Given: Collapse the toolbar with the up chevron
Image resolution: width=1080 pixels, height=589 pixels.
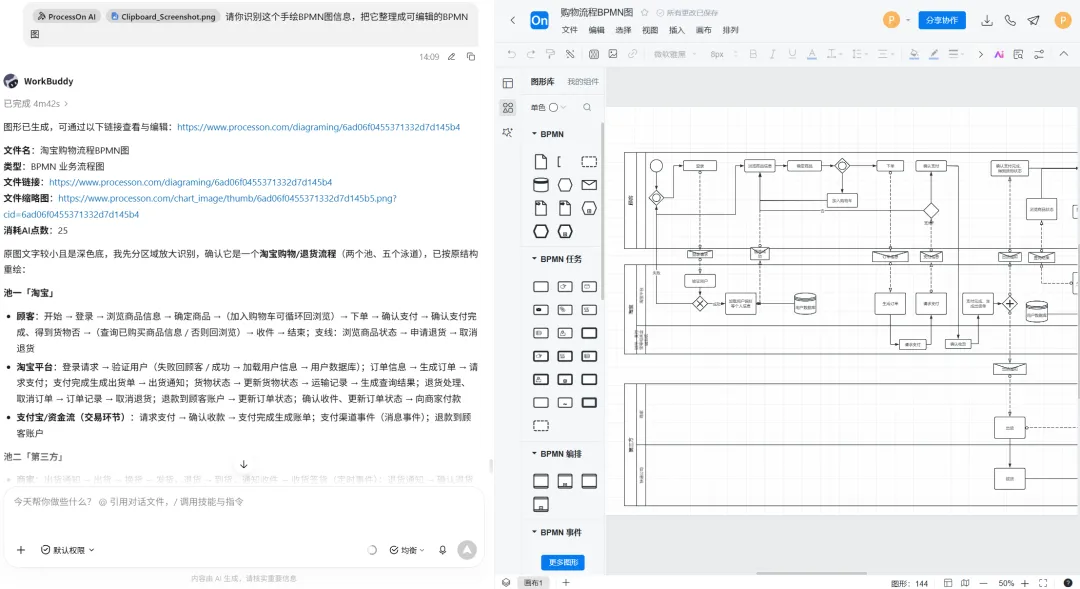Looking at the screenshot, I should click(1063, 54).
